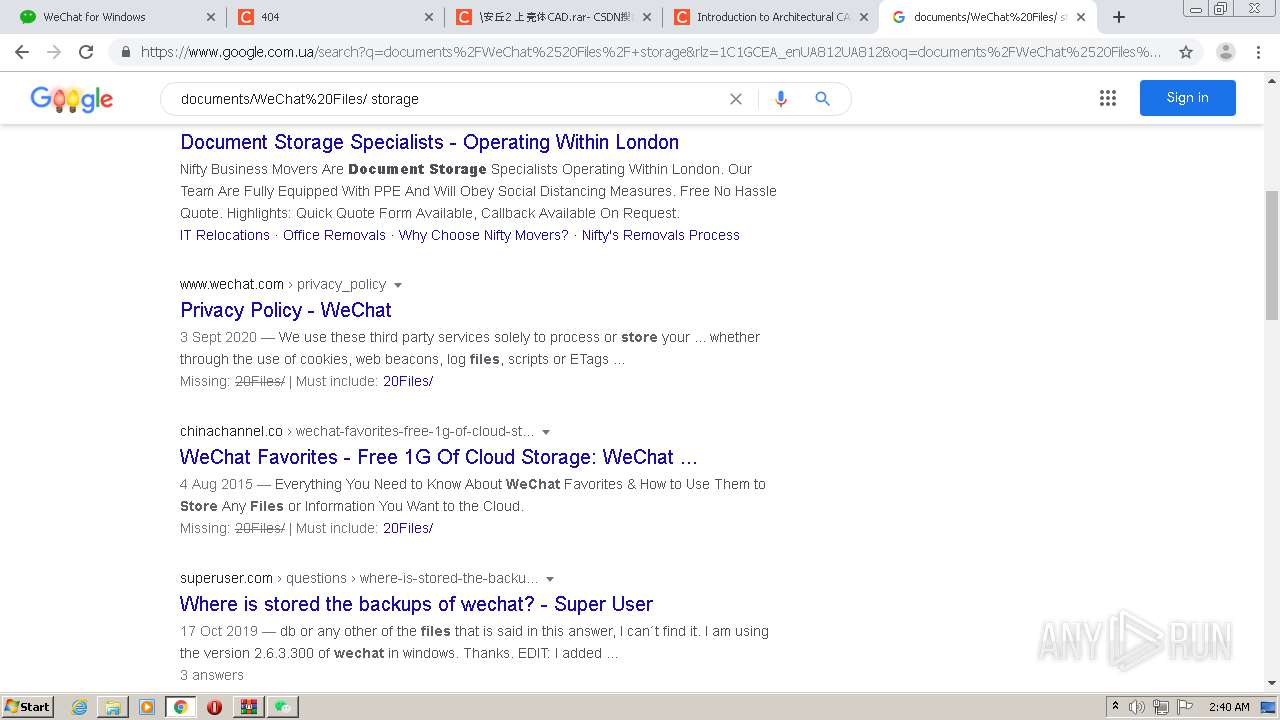Click 20Files/ must-include under WeChat Favorites
Screen dimensions: 1280x720
coord(408,528)
